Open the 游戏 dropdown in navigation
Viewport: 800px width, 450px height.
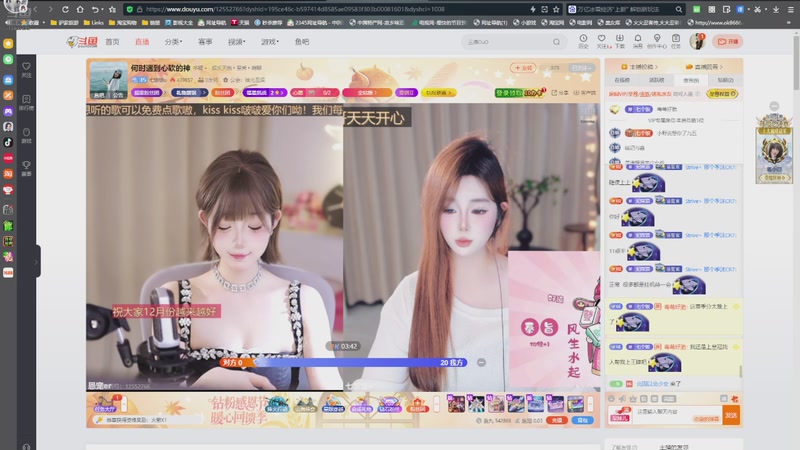(x=270, y=42)
